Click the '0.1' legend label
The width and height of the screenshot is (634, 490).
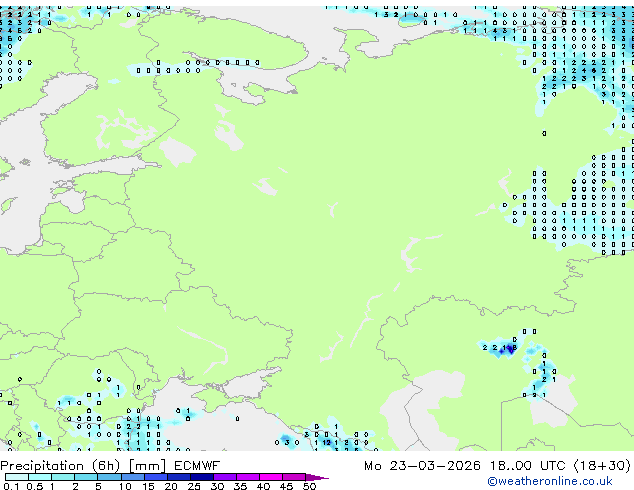(x=11, y=486)
